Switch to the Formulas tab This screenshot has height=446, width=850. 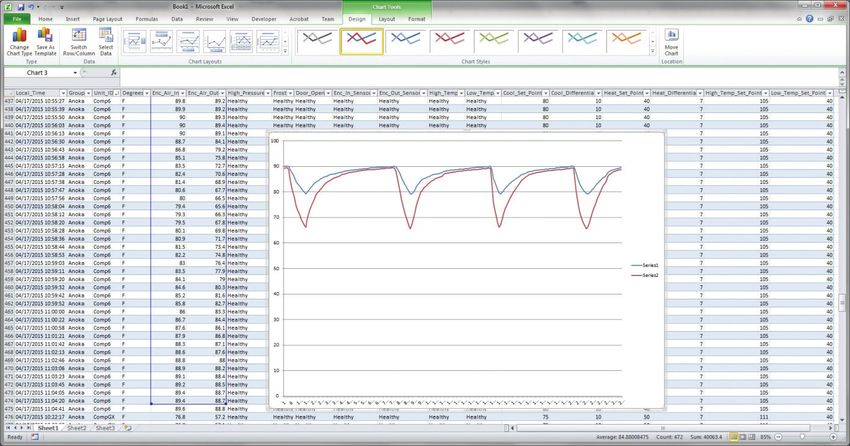(x=147, y=19)
